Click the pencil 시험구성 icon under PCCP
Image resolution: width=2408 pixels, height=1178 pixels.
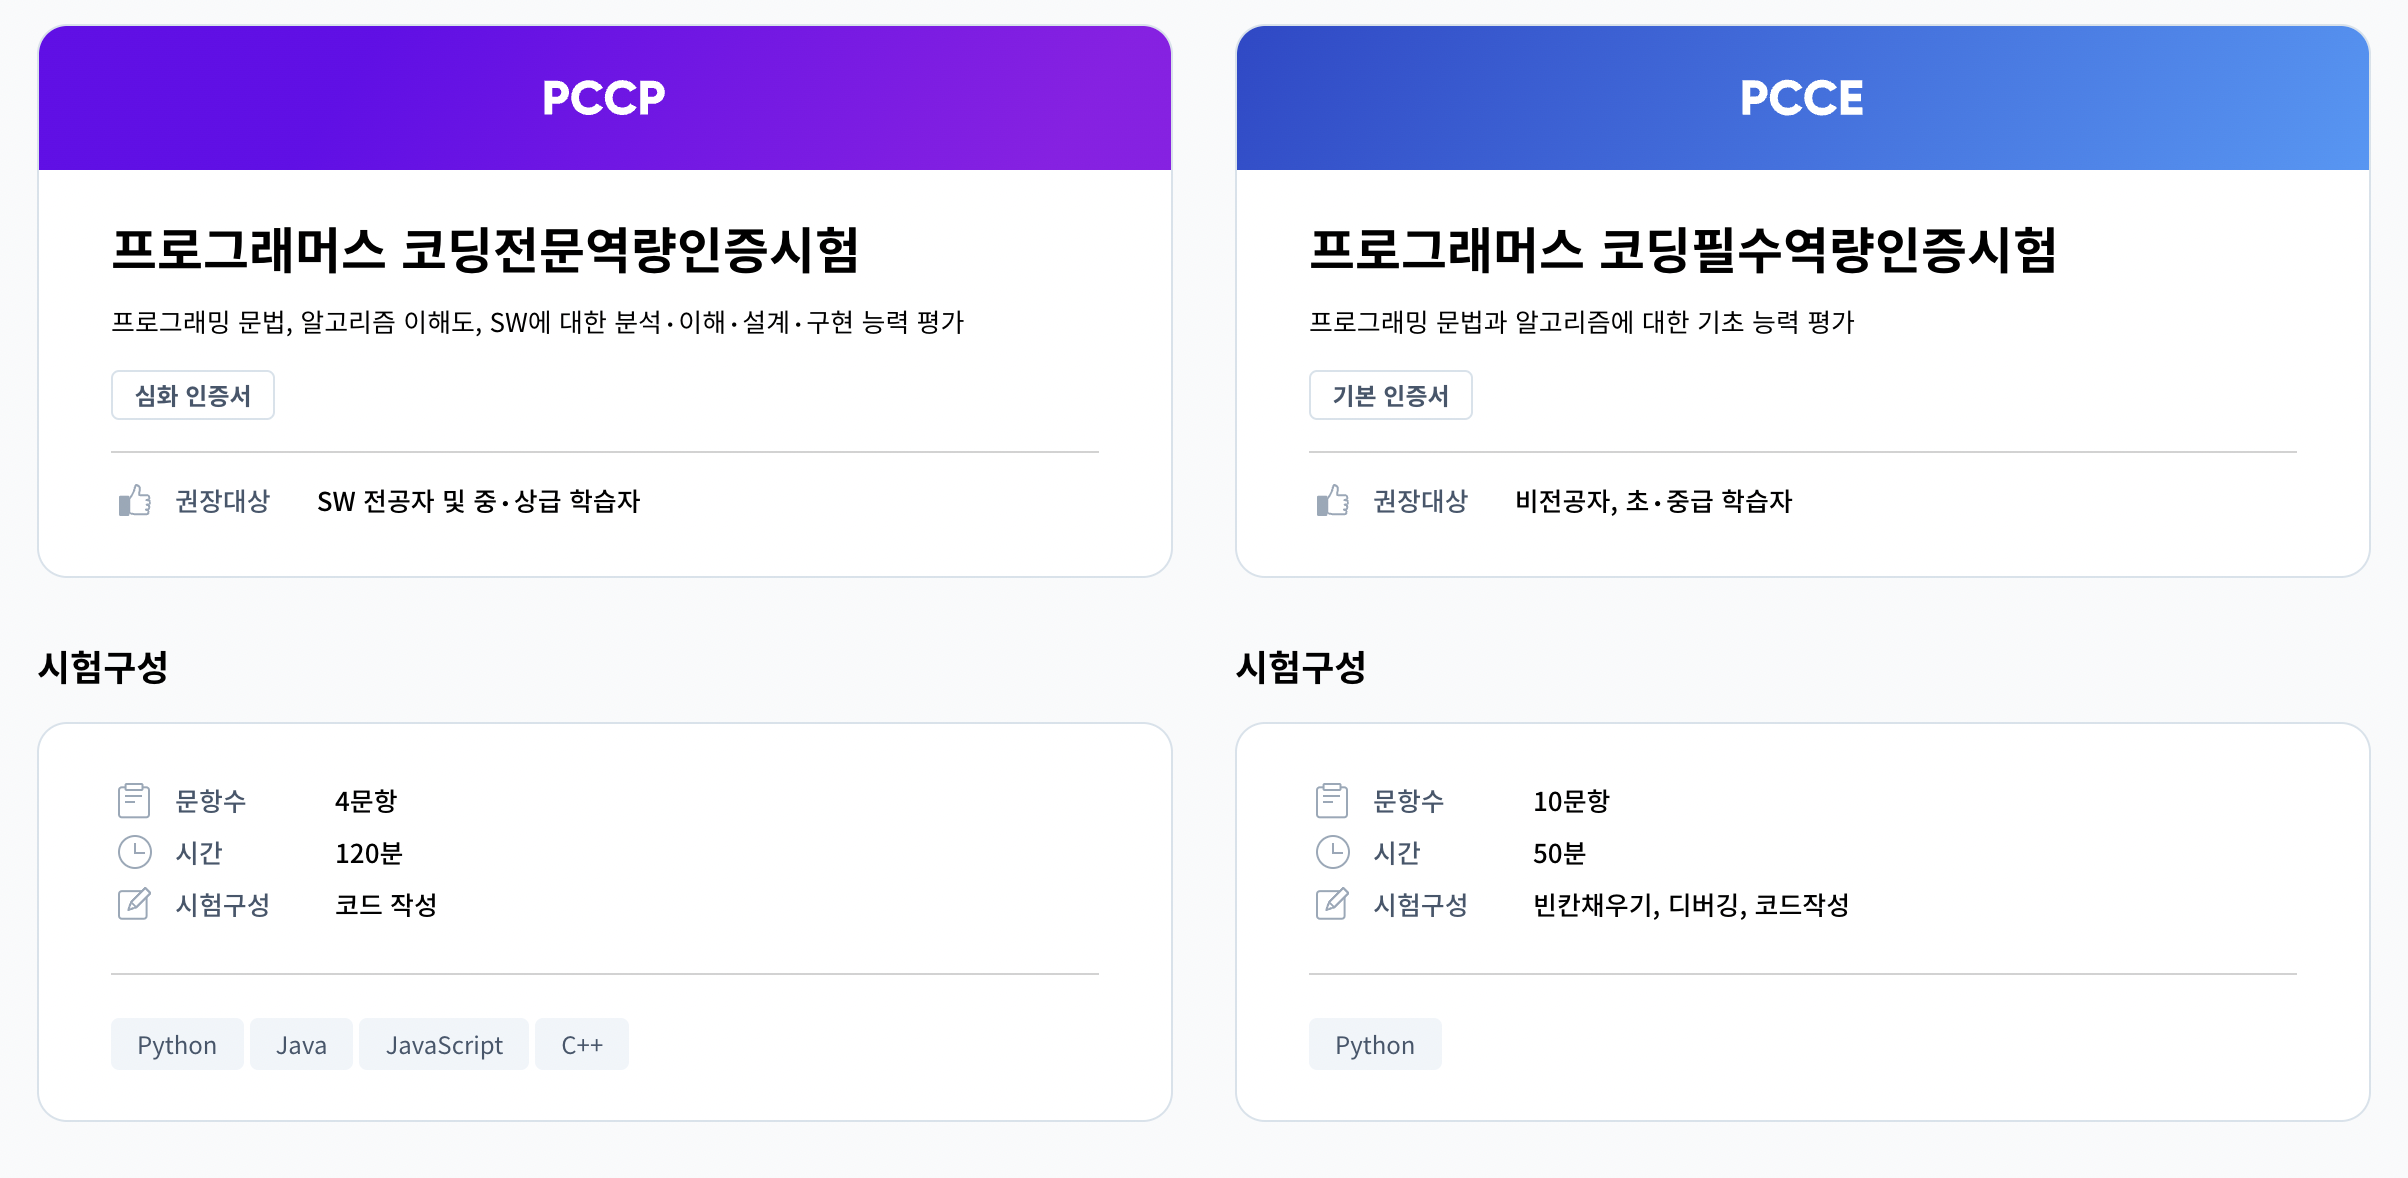[x=134, y=904]
